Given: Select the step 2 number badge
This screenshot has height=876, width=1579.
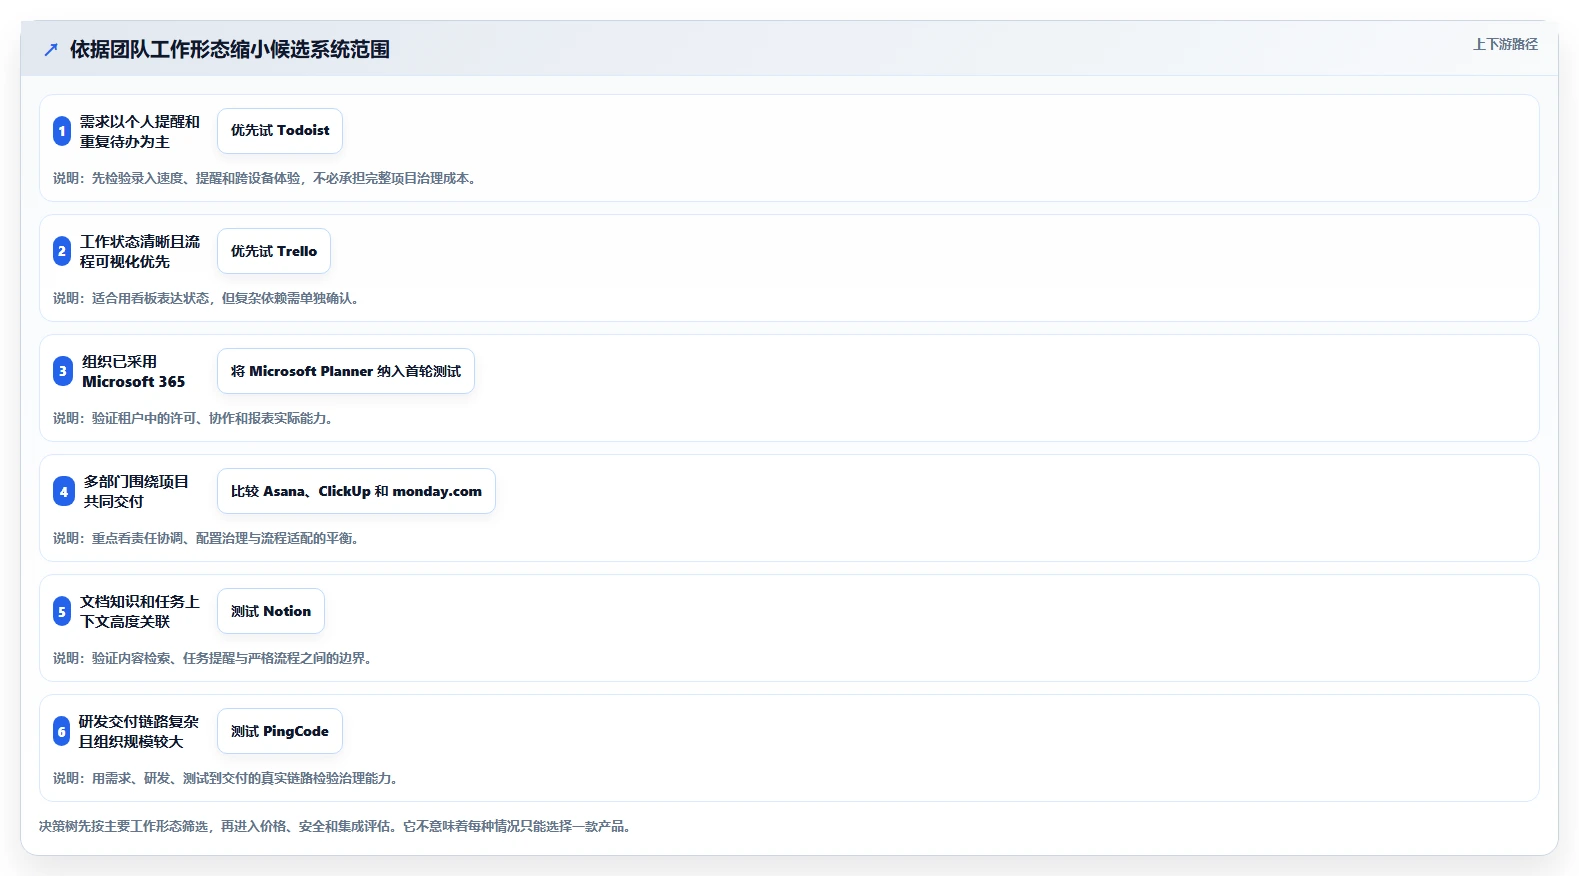Looking at the screenshot, I should tap(62, 251).
